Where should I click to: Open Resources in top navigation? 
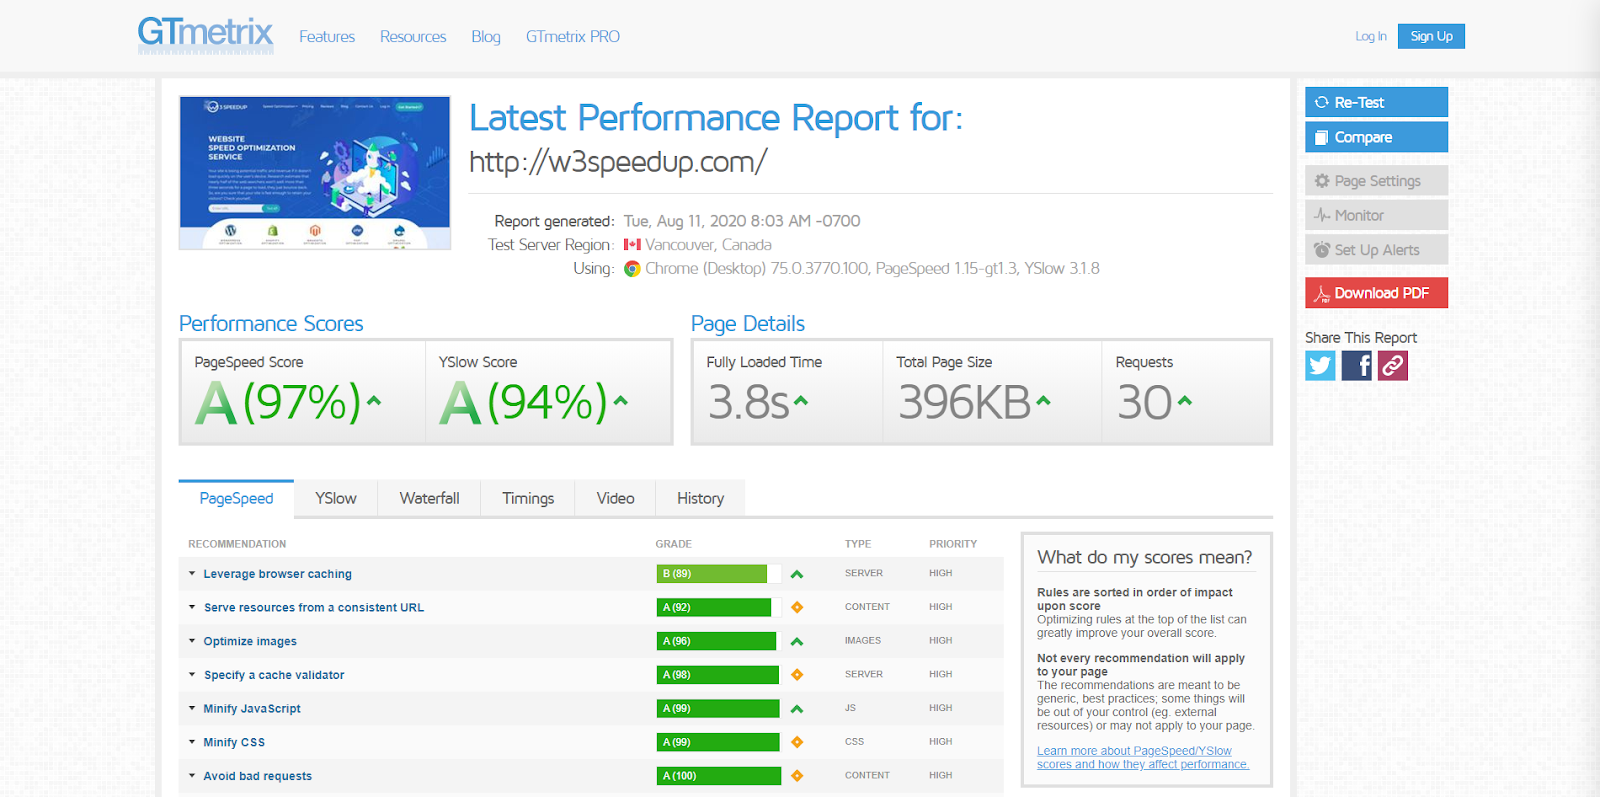(413, 37)
